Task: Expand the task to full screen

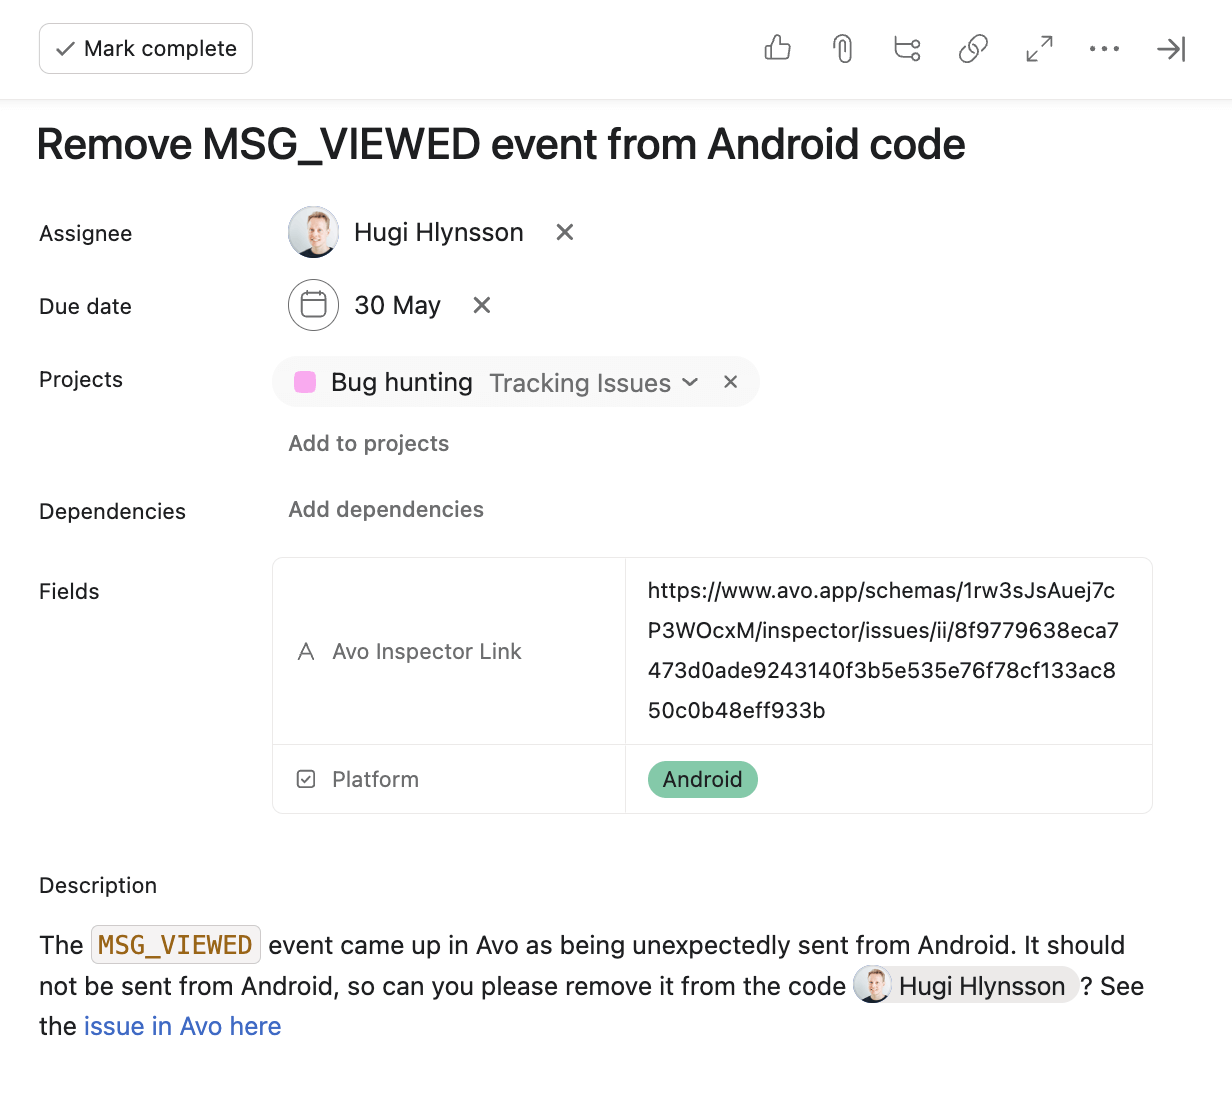Action: [x=1039, y=48]
